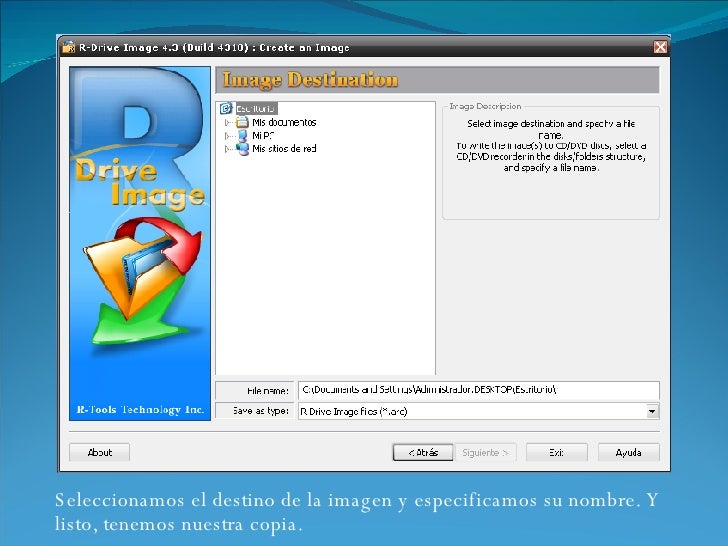The width and height of the screenshot is (728, 546).
Task: Click the Exit button
Action: pyautogui.click(x=557, y=452)
